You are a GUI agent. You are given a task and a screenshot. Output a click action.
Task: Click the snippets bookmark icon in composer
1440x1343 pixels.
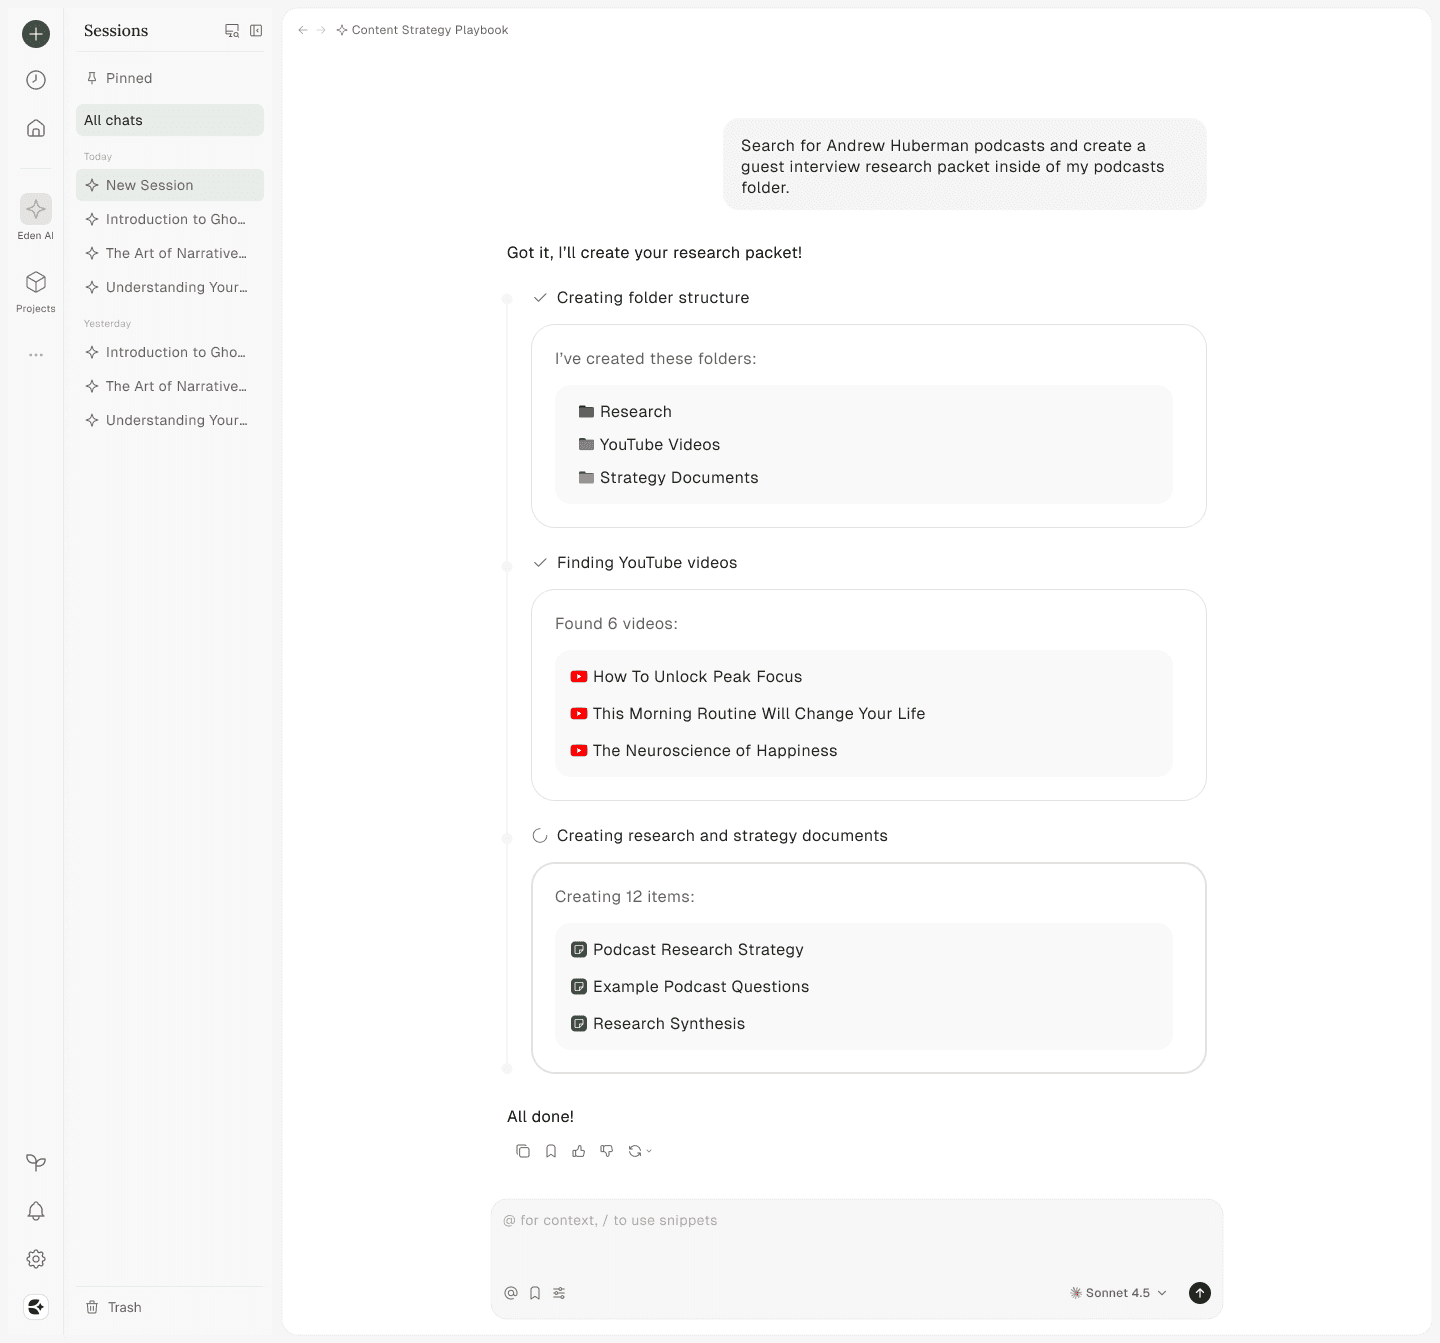pyautogui.click(x=535, y=1293)
